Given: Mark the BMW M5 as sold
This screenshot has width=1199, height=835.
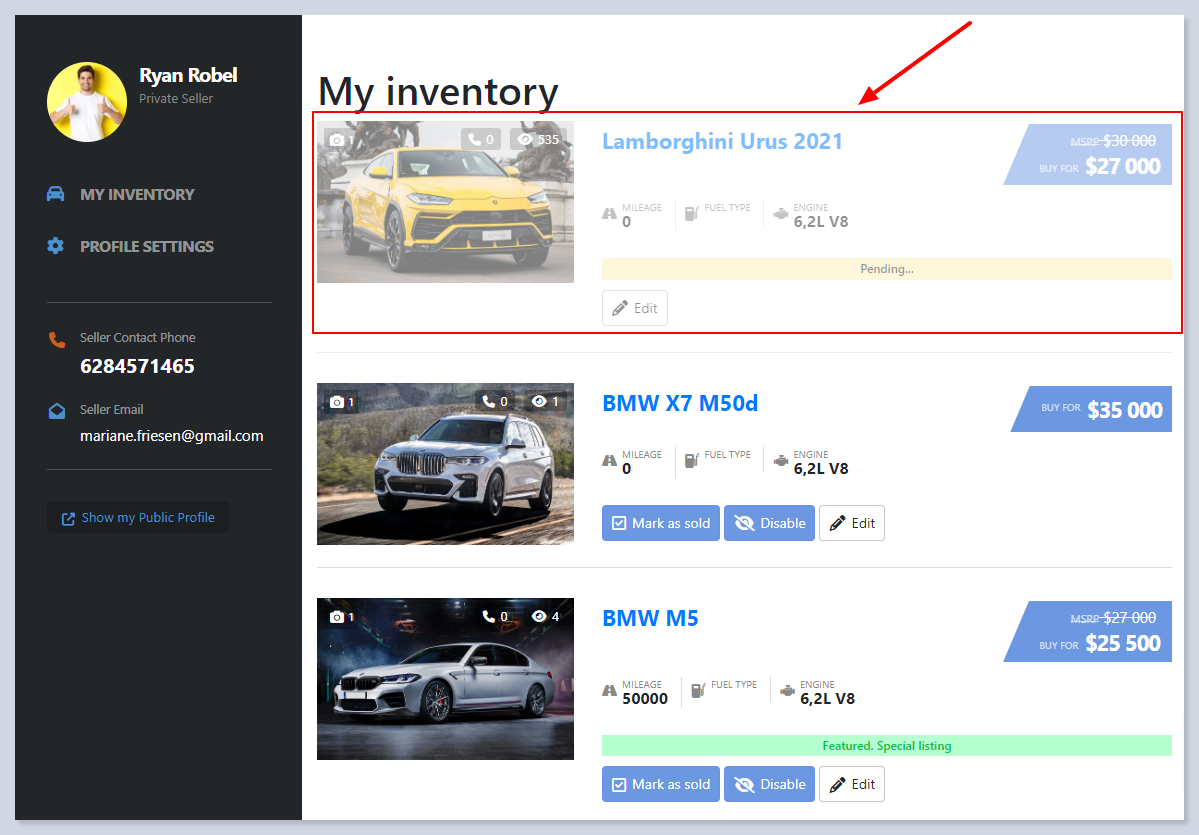Looking at the screenshot, I should (x=660, y=784).
